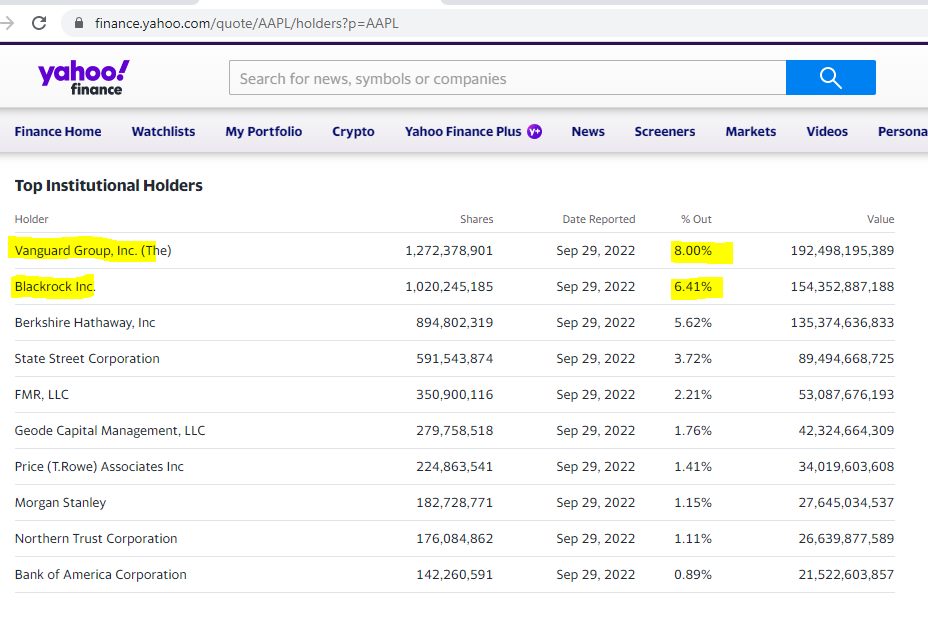The width and height of the screenshot is (928, 618).
Task: Focus the news and symbols search field
Action: [507, 78]
